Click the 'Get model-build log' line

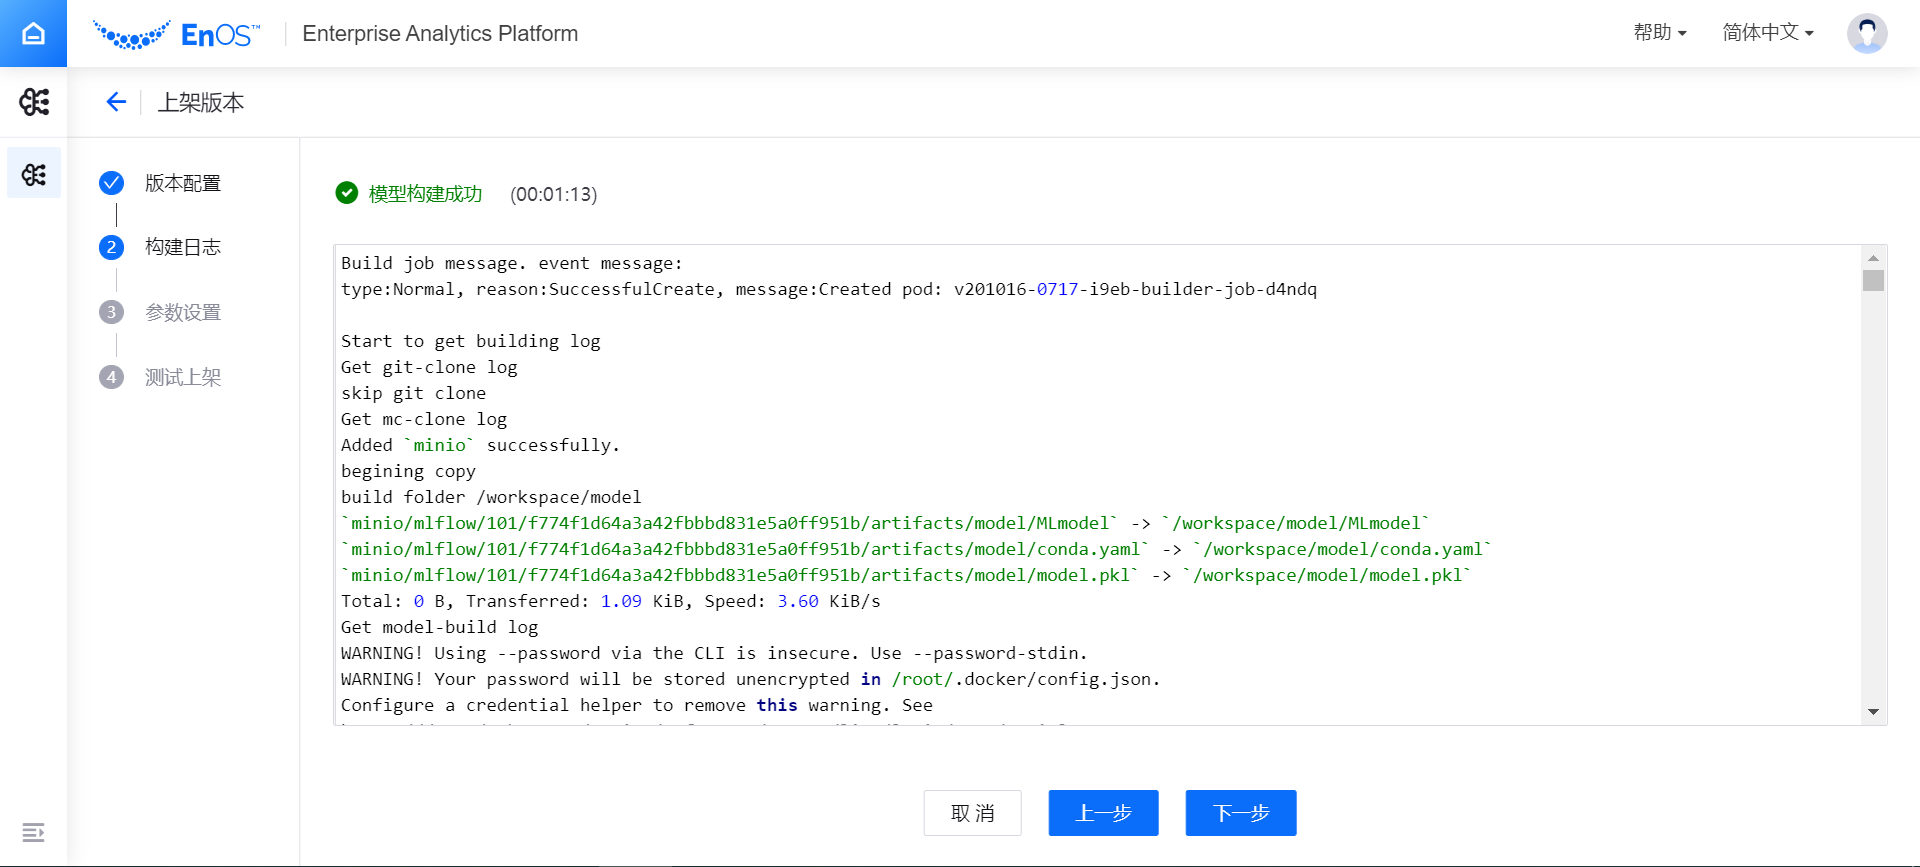pyautogui.click(x=440, y=627)
